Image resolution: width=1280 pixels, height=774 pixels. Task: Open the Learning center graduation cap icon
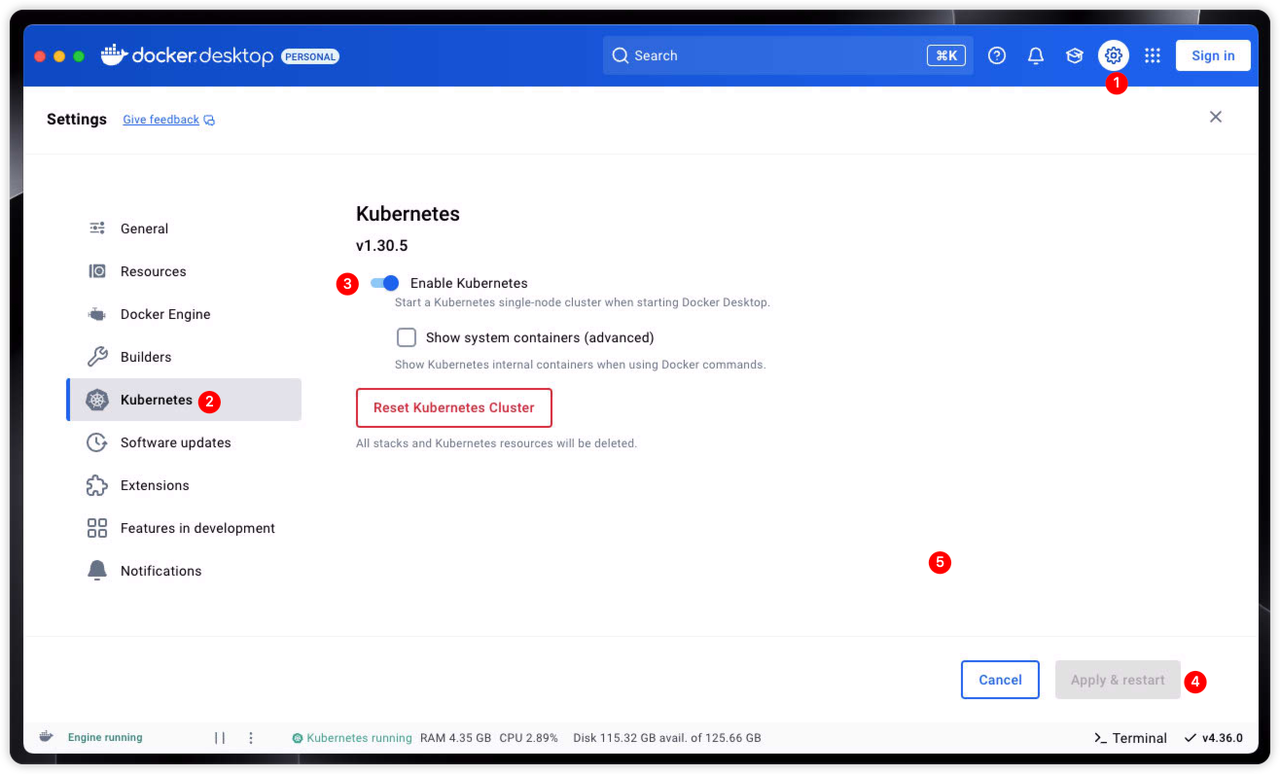(x=1075, y=56)
